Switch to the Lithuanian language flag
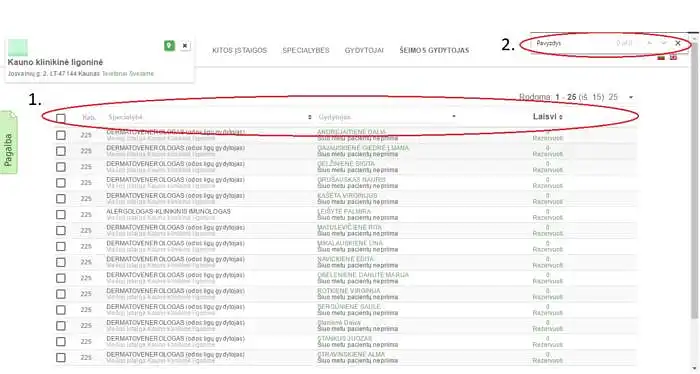 [662, 58]
